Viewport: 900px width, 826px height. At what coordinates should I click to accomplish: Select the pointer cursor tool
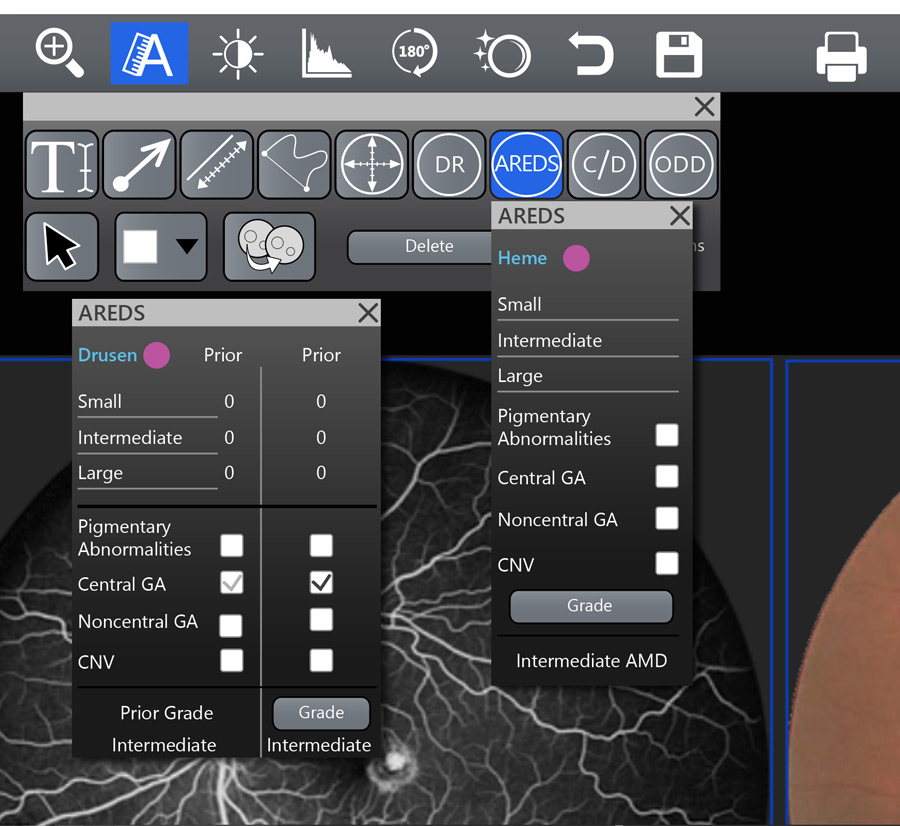pyautogui.click(x=62, y=247)
